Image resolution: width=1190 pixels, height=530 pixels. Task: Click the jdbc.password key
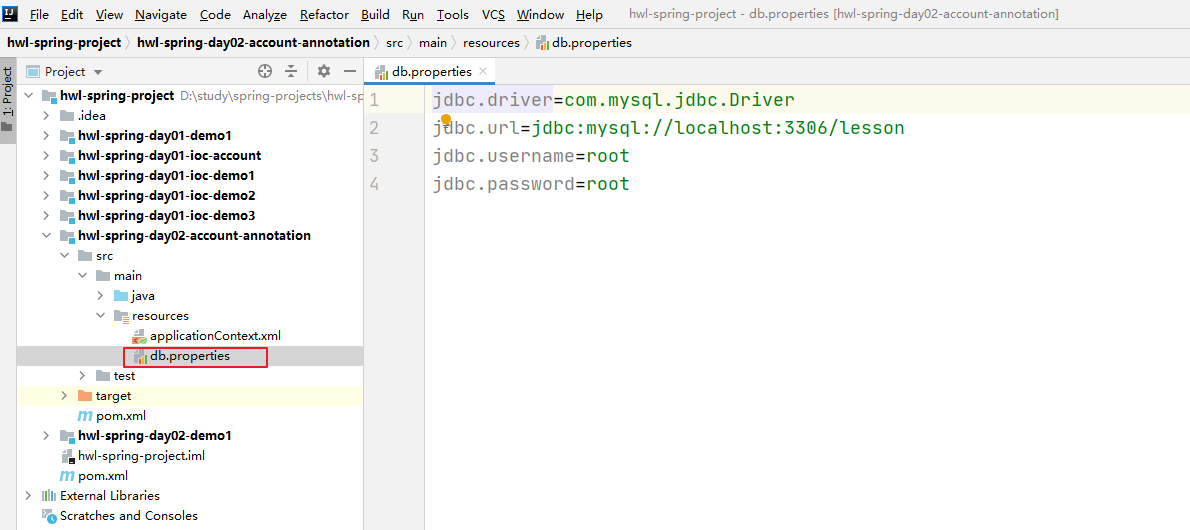(504, 184)
